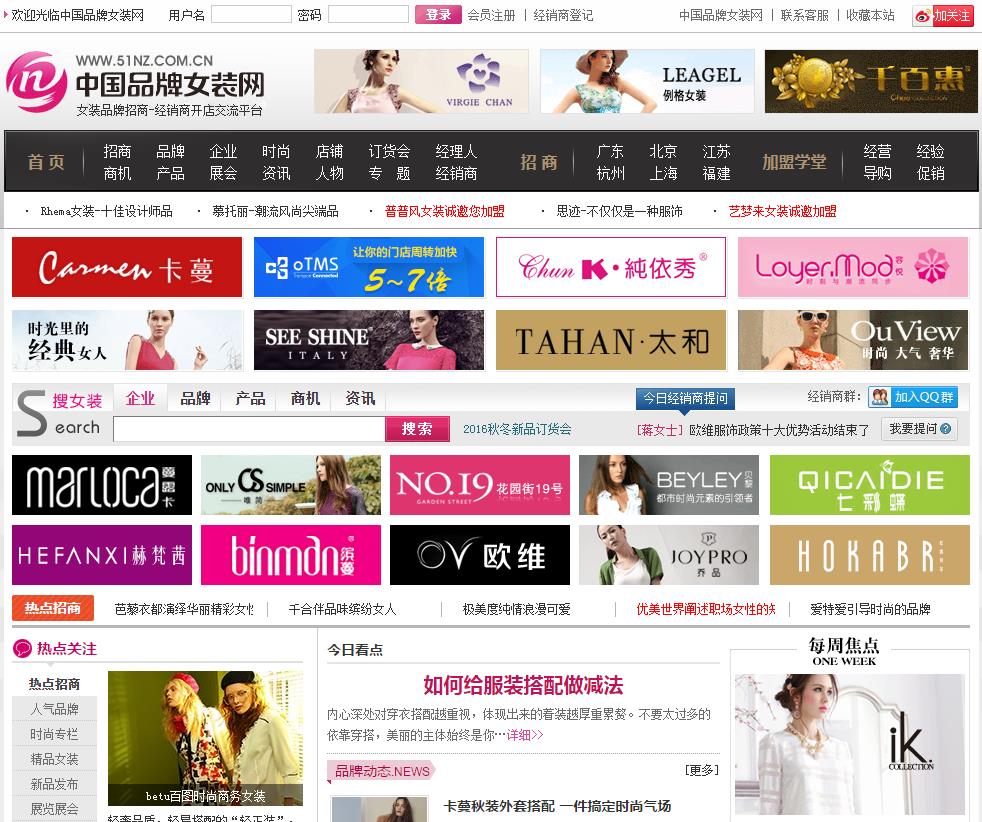The image size is (982, 822).
Task: Open 2016秋冬新品订货会 link
Action: click(x=517, y=429)
